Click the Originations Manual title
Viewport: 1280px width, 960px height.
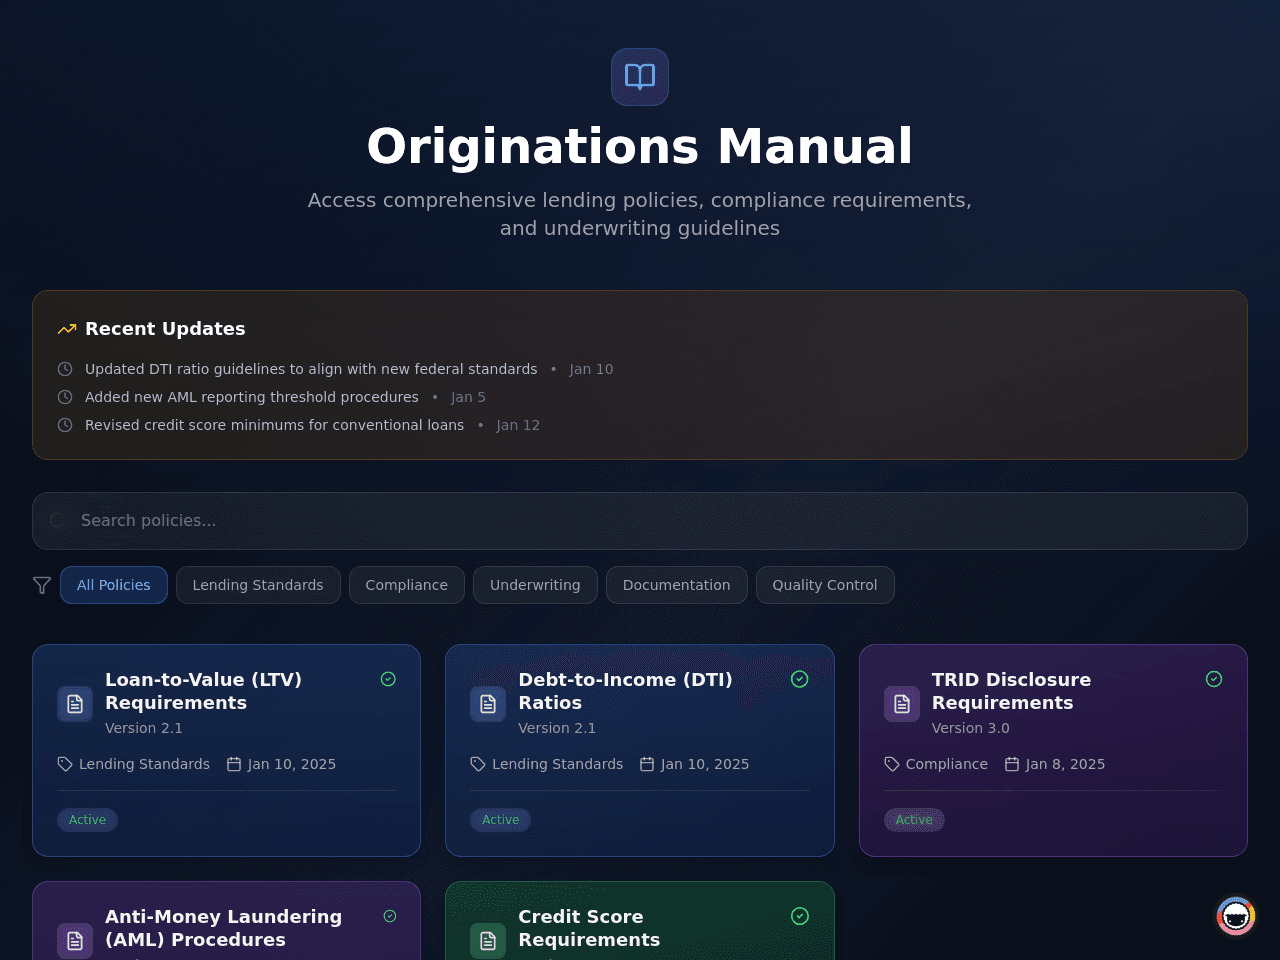[x=640, y=146]
